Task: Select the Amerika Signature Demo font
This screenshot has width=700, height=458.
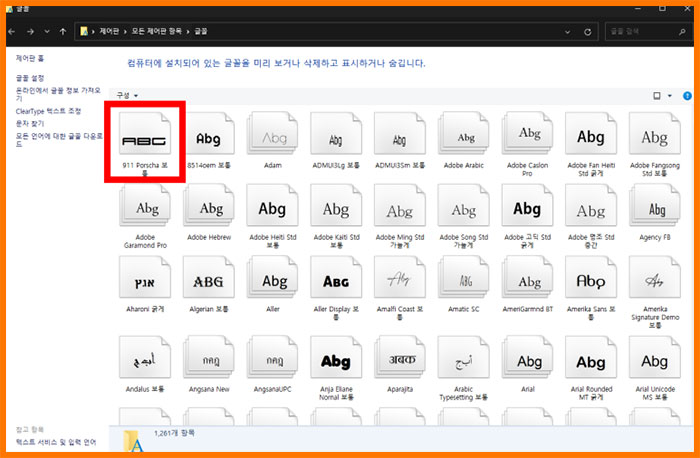Action: coord(655,278)
